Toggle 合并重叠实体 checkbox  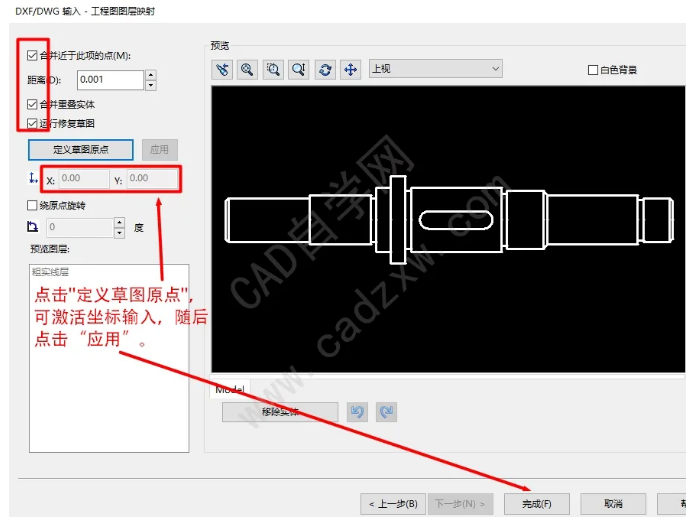(x=32, y=104)
